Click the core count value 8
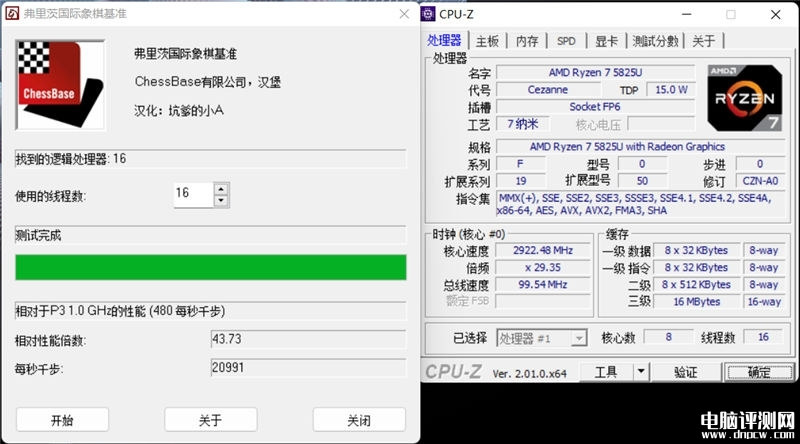Viewport: 800px width, 444px height. click(x=668, y=337)
